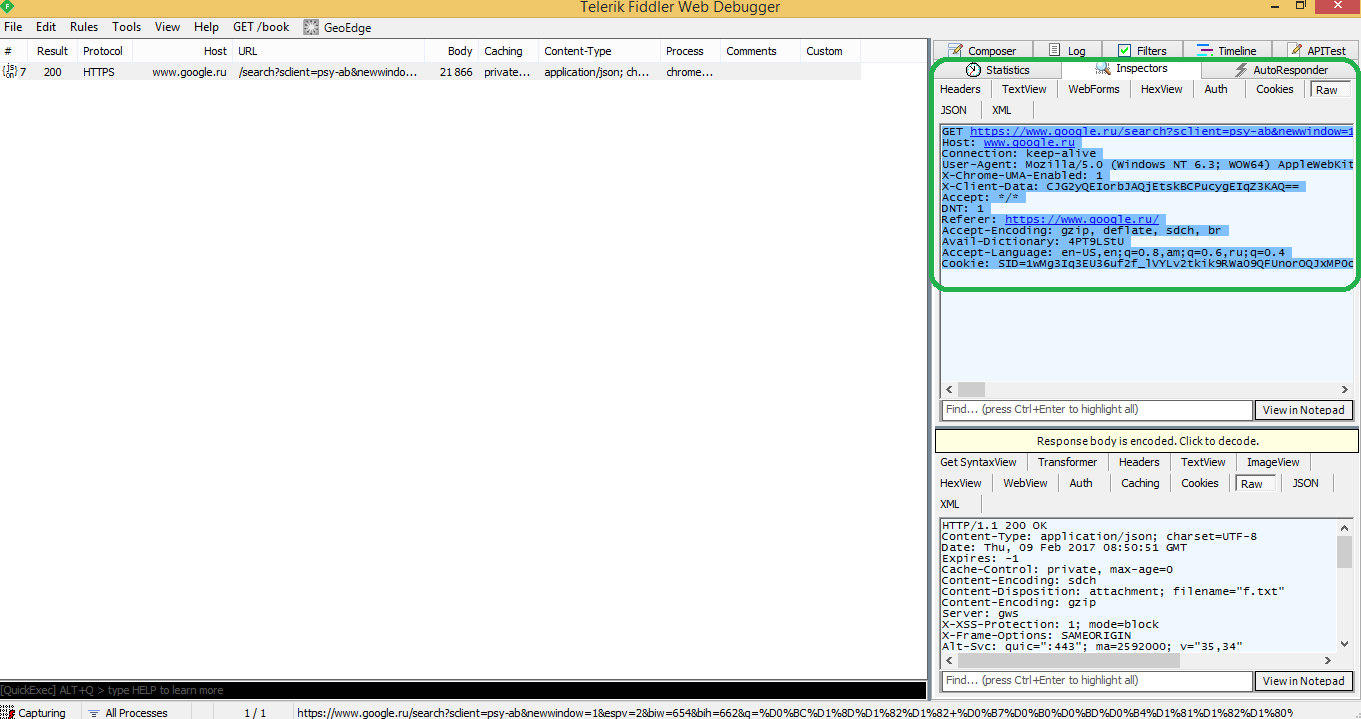This screenshot has width=1361, height=719.
Task: Click the Fiddler application icon in title bar
Action: point(7,7)
